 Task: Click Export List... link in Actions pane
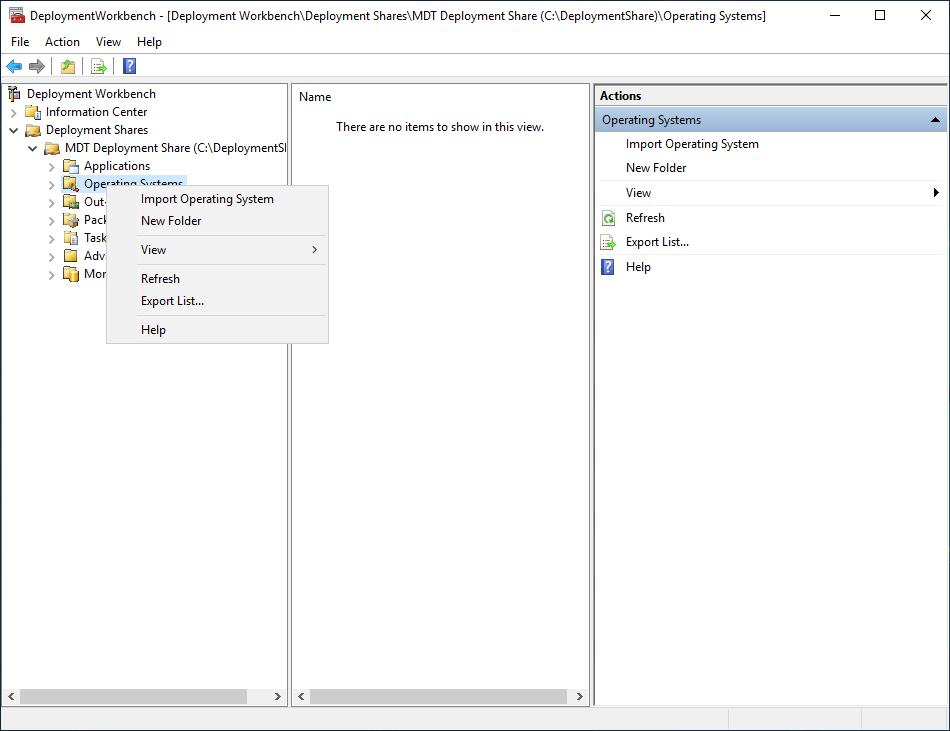[657, 242]
